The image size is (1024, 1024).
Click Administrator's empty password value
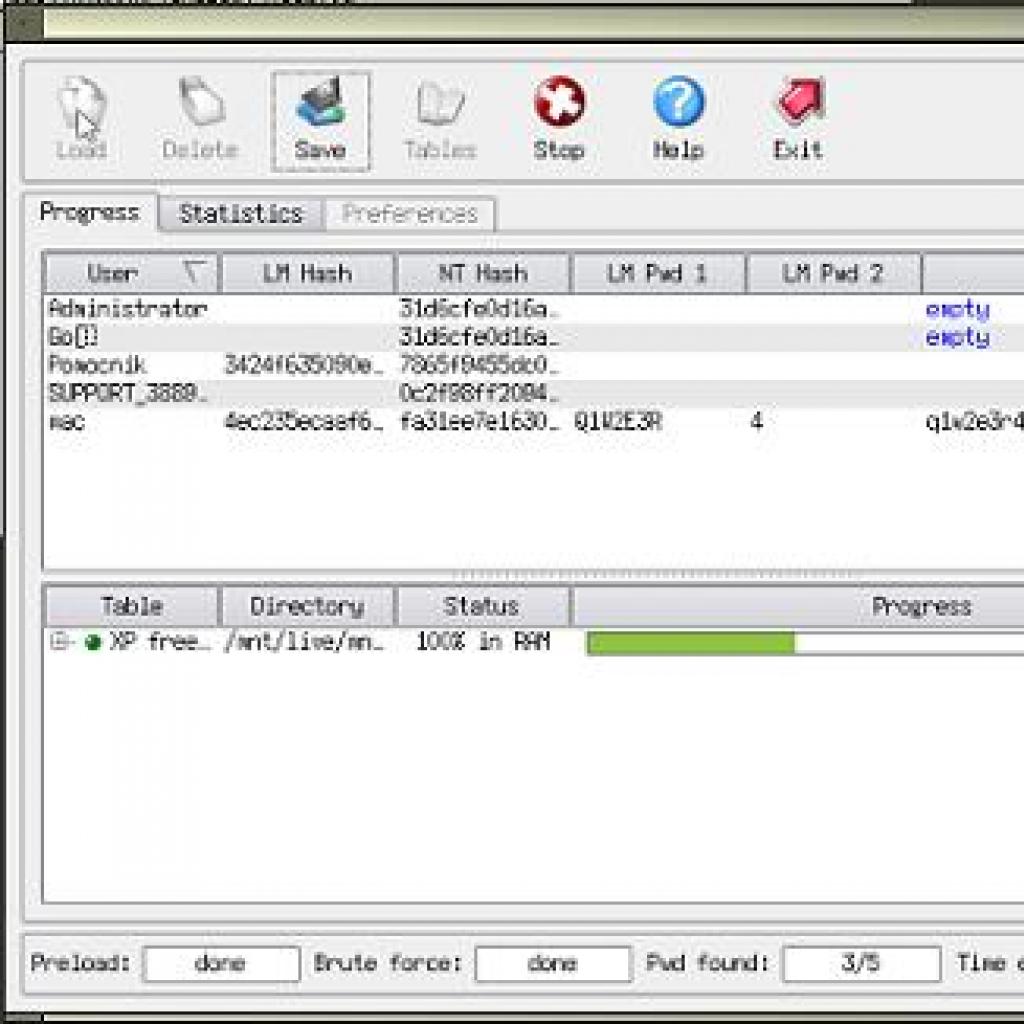pos(957,309)
